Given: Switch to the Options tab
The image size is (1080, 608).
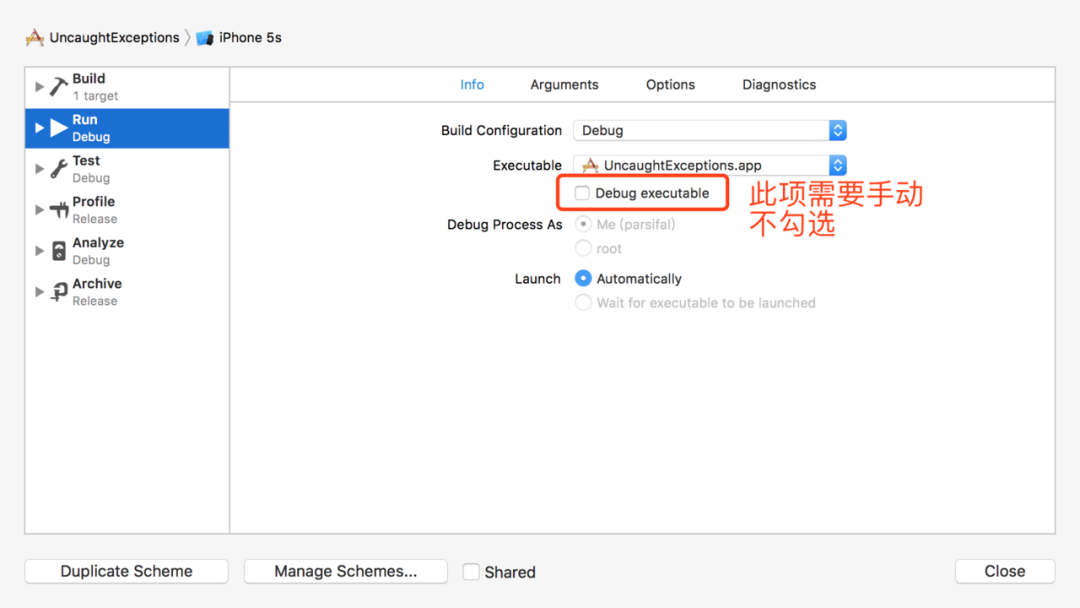Looking at the screenshot, I should tap(670, 85).
